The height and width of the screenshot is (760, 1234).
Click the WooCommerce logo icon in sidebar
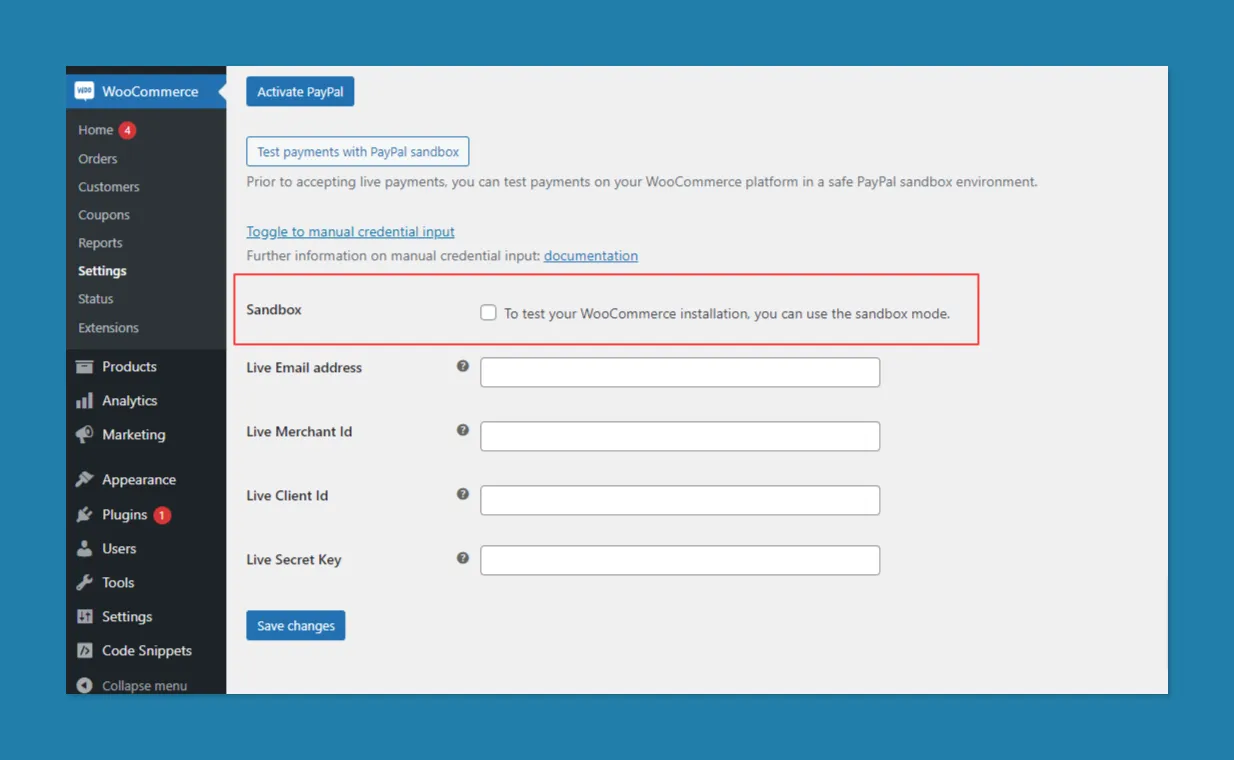tap(84, 91)
